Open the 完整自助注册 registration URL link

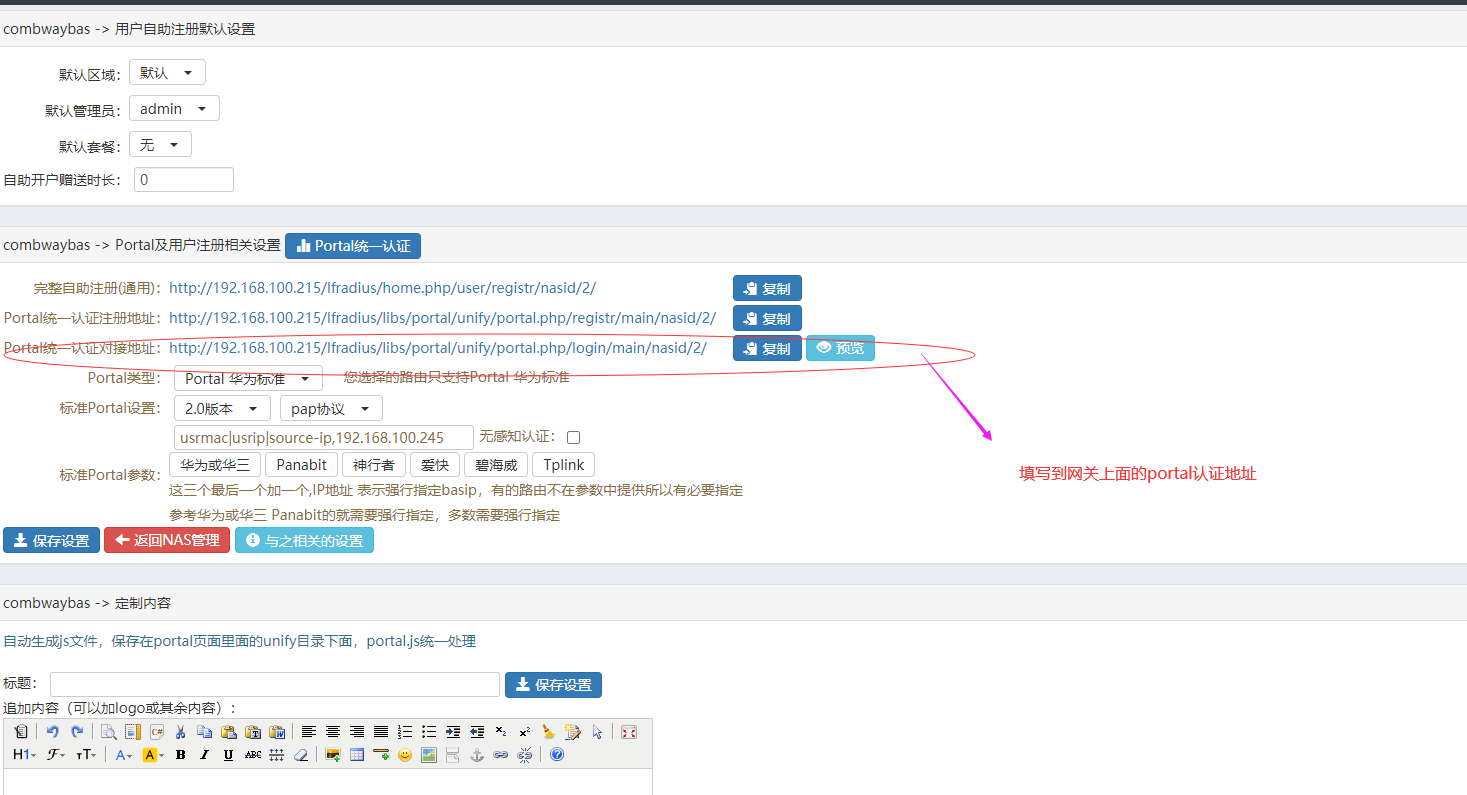pyautogui.click(x=382, y=288)
